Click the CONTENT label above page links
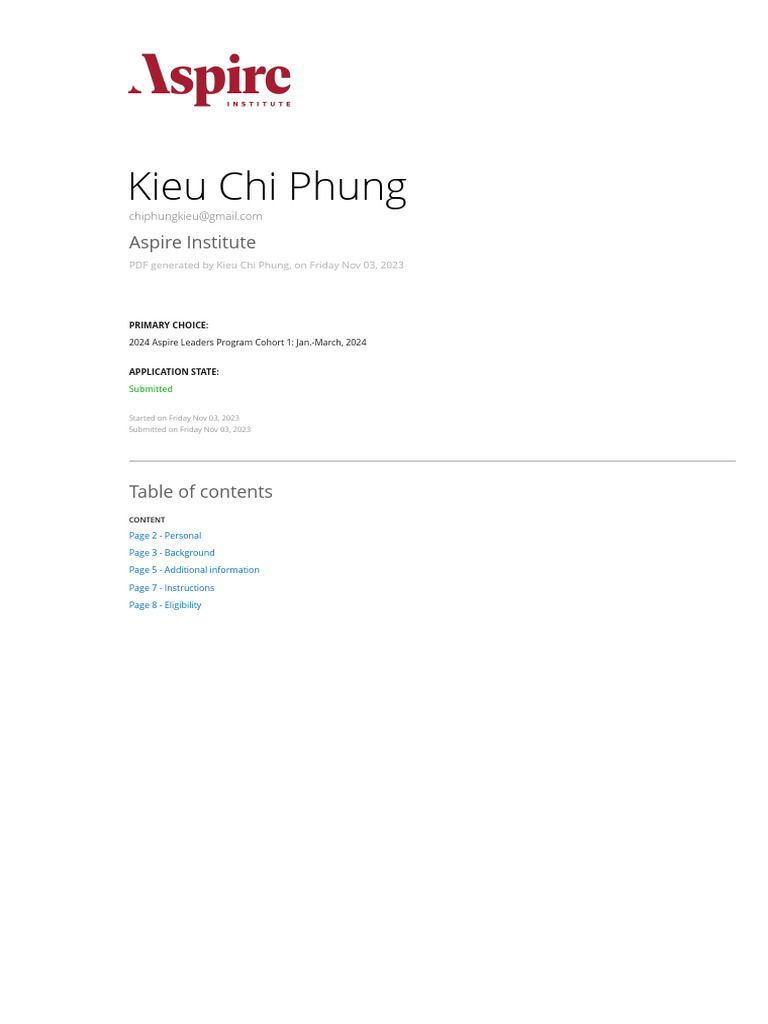This screenshot has height=1024, width=768. tap(147, 520)
